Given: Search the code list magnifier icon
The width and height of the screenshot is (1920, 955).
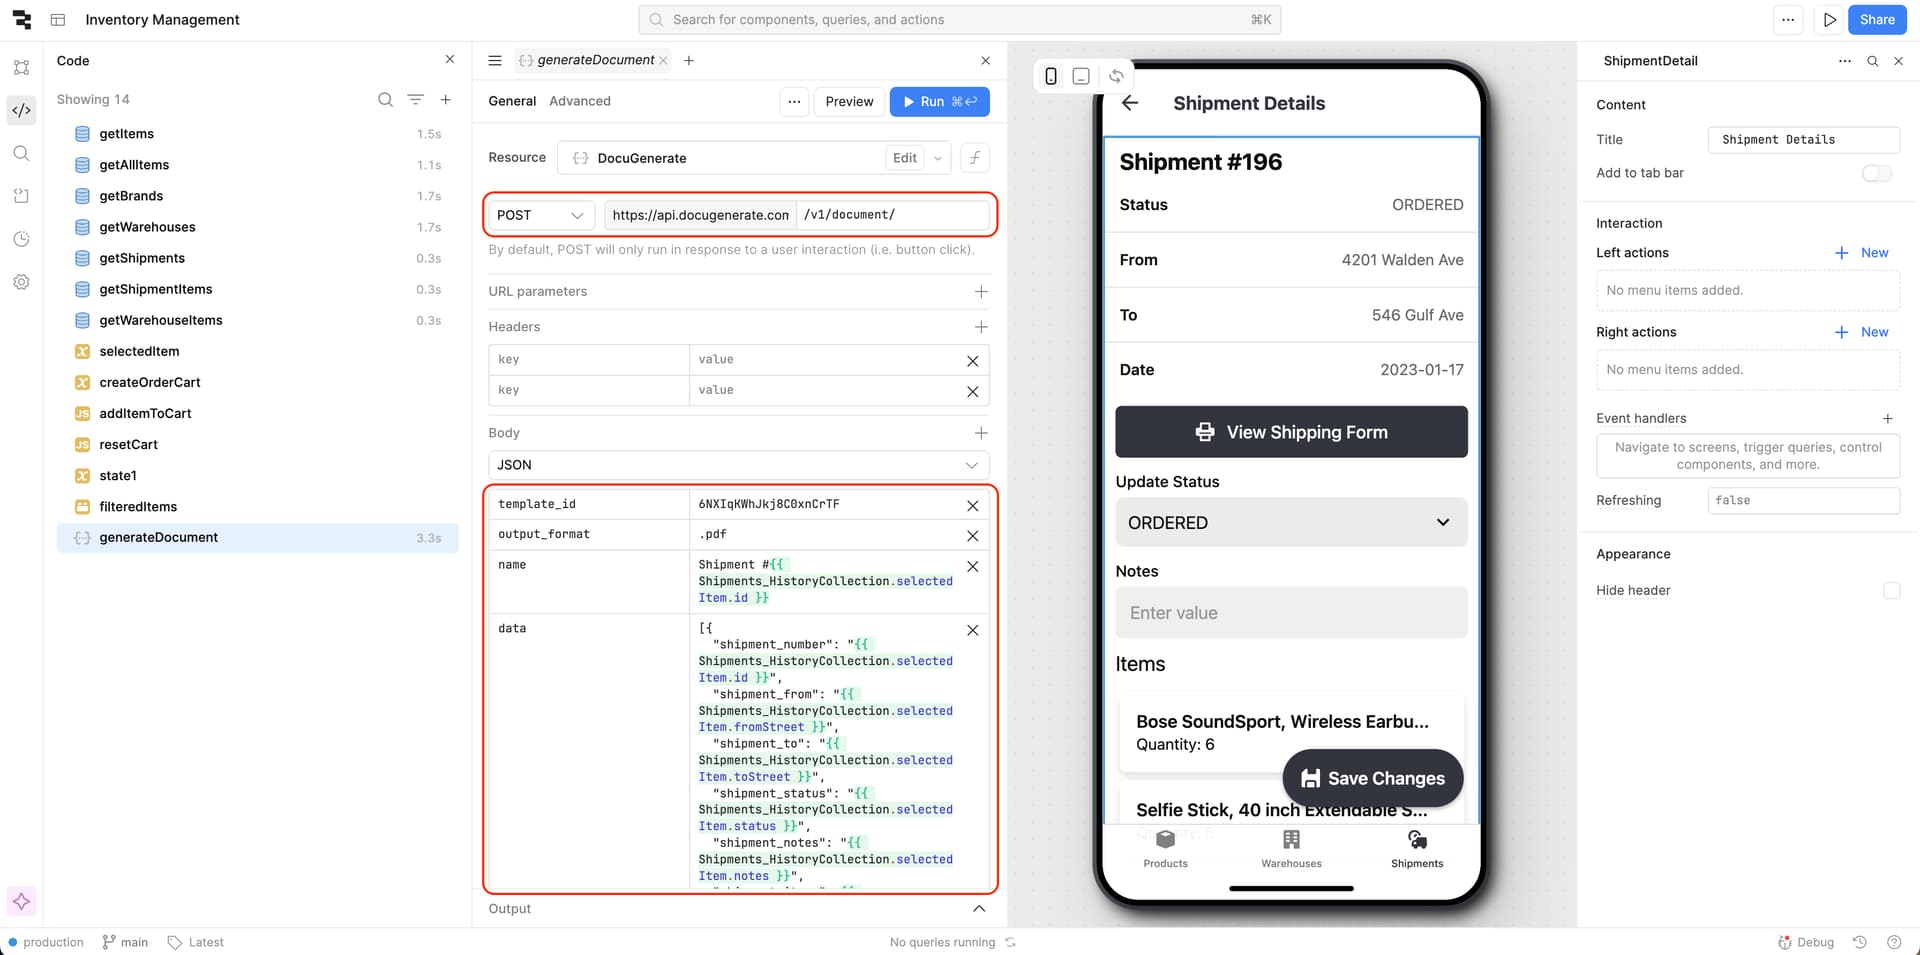Looking at the screenshot, I should click(385, 99).
